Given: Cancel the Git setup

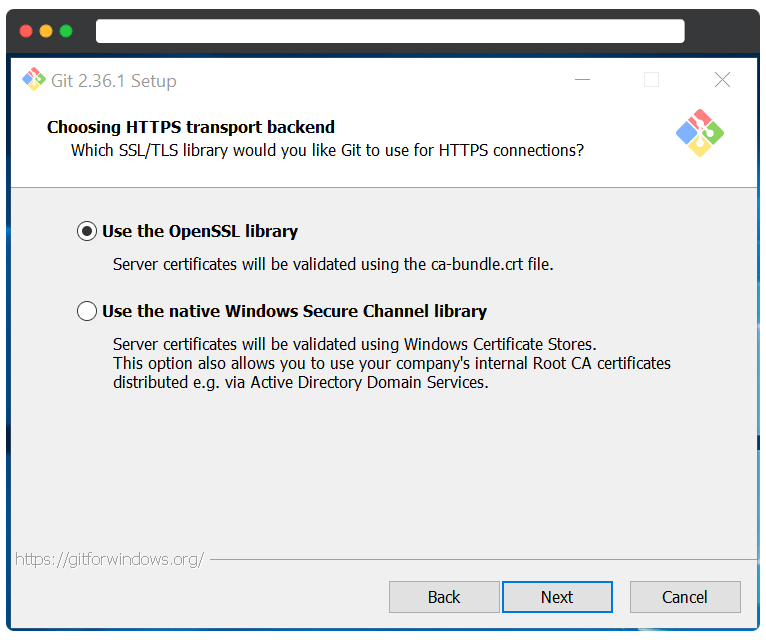Looking at the screenshot, I should click(685, 597).
